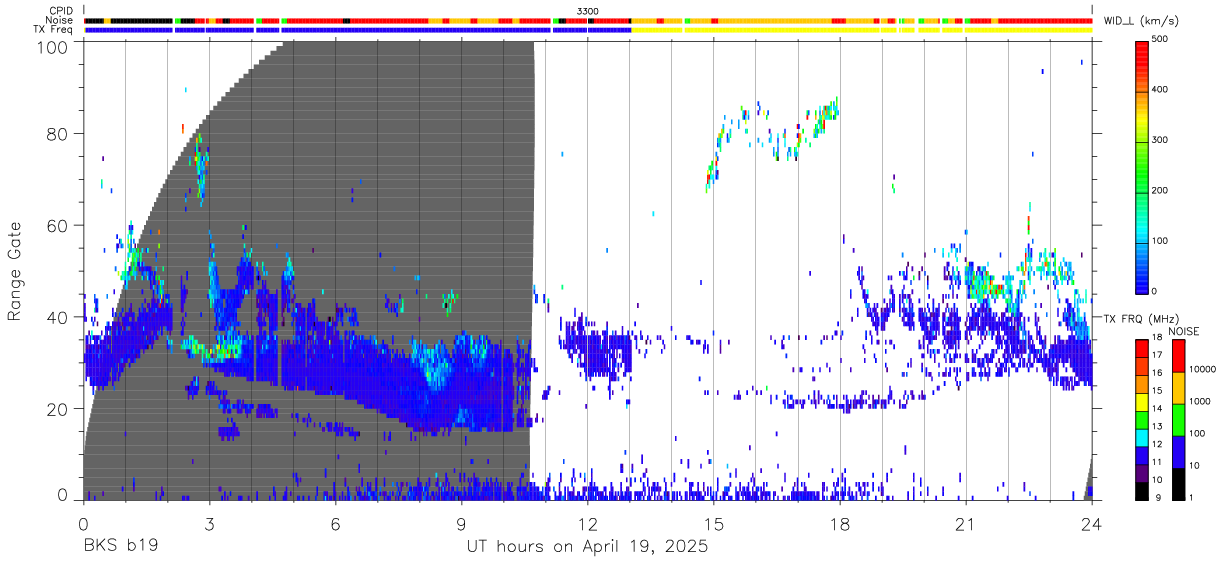The image size is (1228, 567).
Task: Click the range gate 0 tick label
Action: click(64, 495)
